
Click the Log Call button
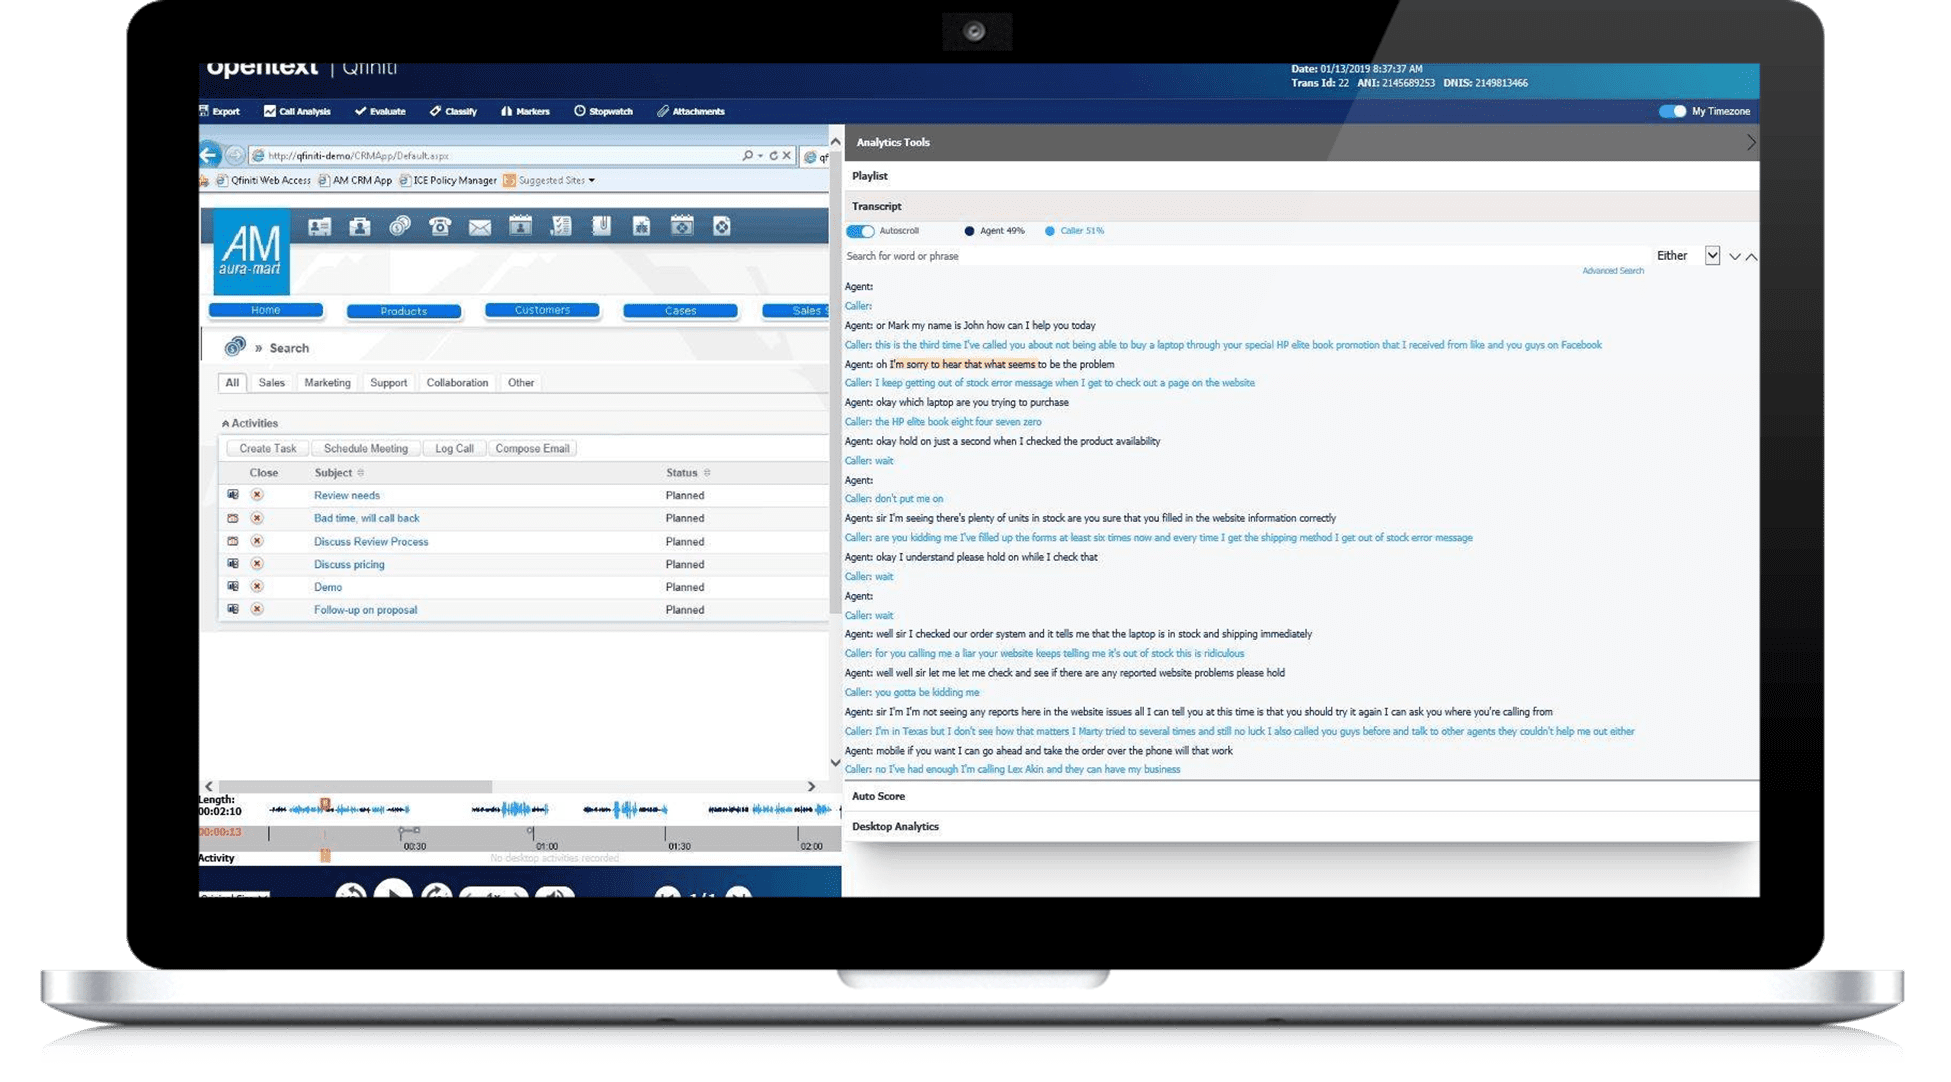(x=454, y=447)
